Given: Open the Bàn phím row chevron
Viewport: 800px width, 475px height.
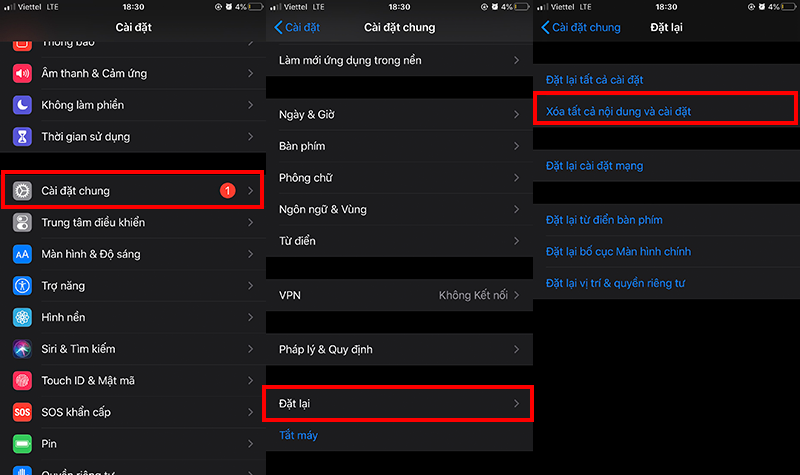Looking at the screenshot, I should click(x=516, y=146).
